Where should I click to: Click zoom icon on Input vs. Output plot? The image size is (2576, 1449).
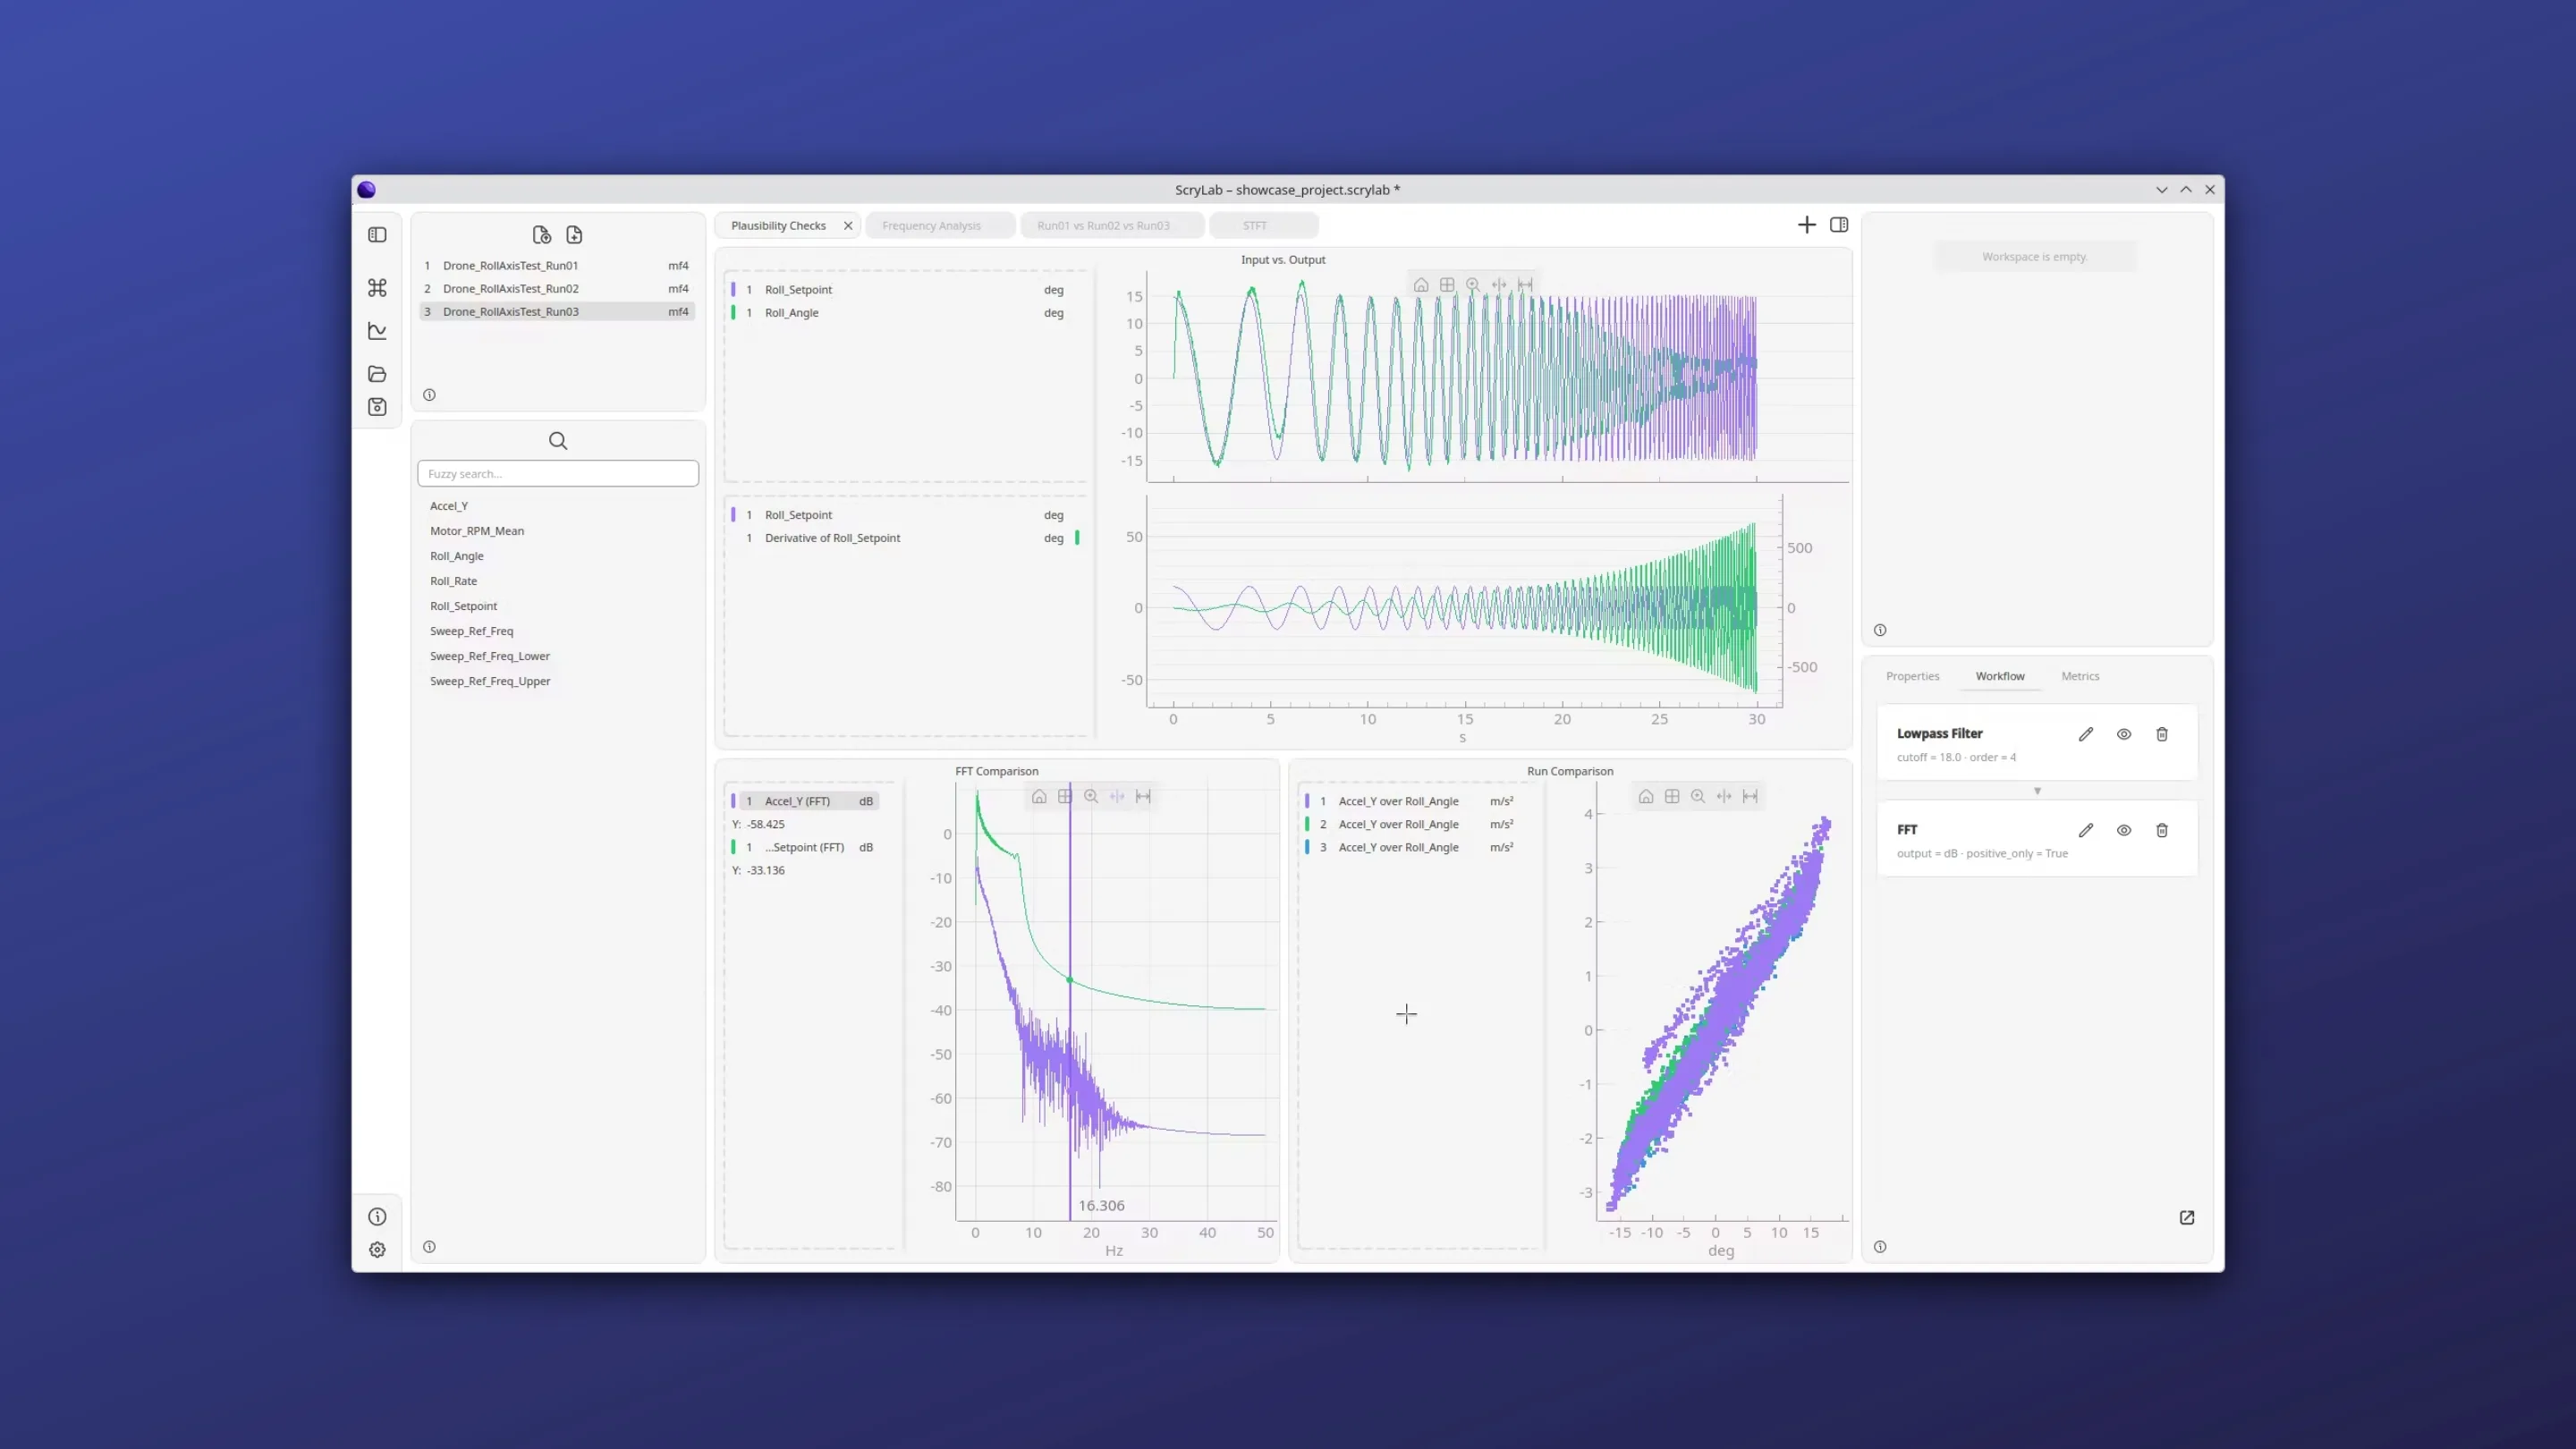[x=1473, y=285]
